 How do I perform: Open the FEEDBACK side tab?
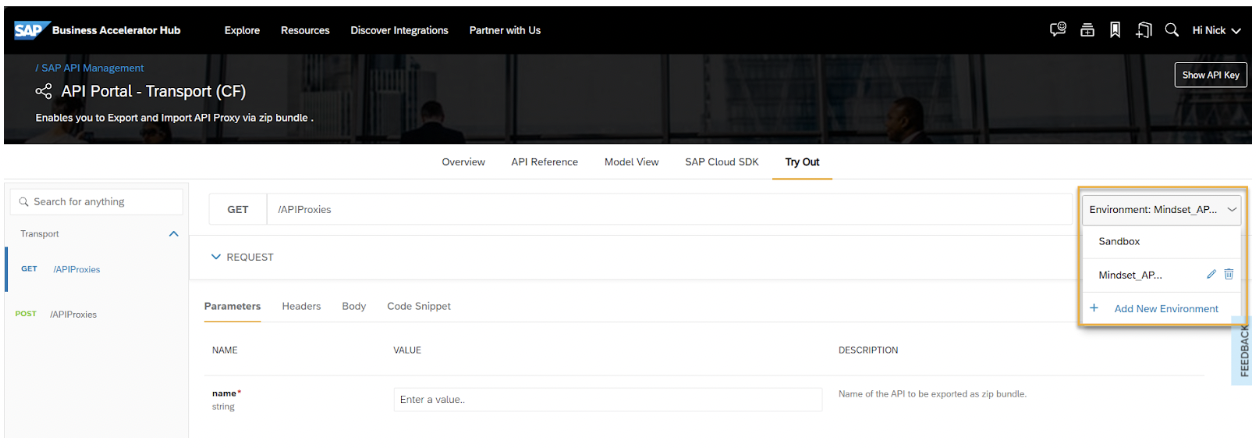click(1243, 350)
